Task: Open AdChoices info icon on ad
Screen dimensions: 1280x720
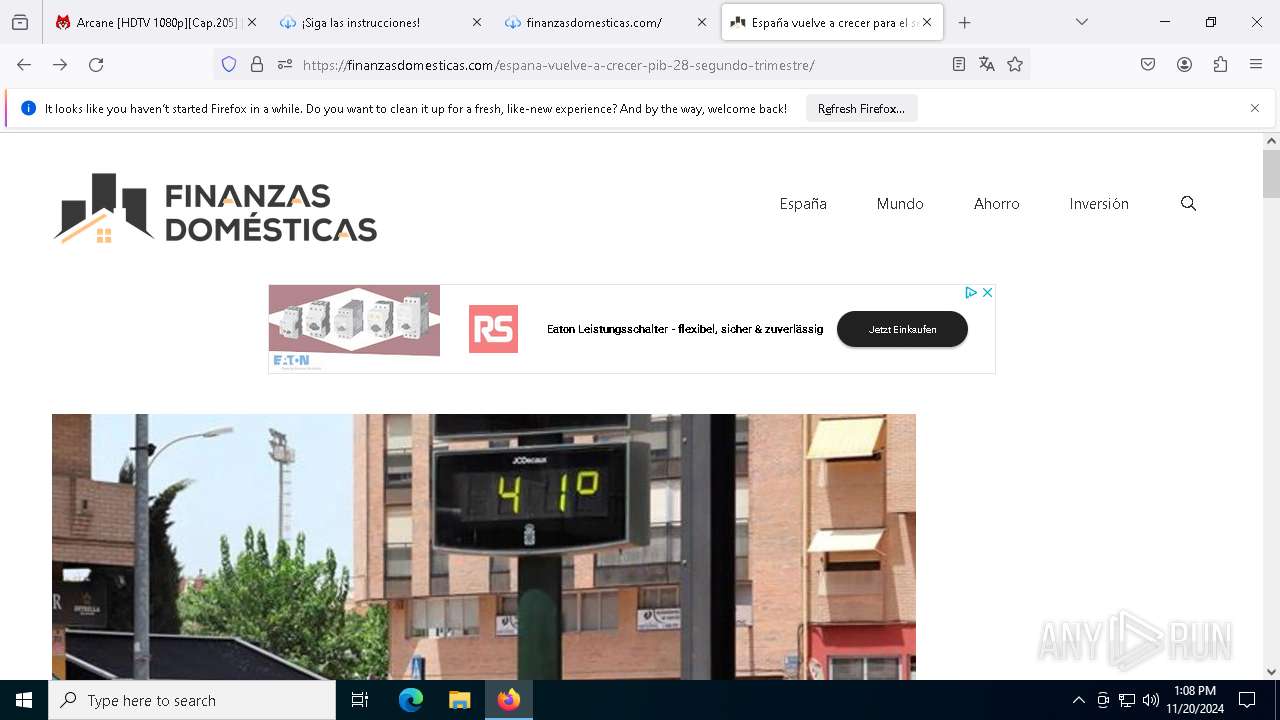Action: [970, 292]
